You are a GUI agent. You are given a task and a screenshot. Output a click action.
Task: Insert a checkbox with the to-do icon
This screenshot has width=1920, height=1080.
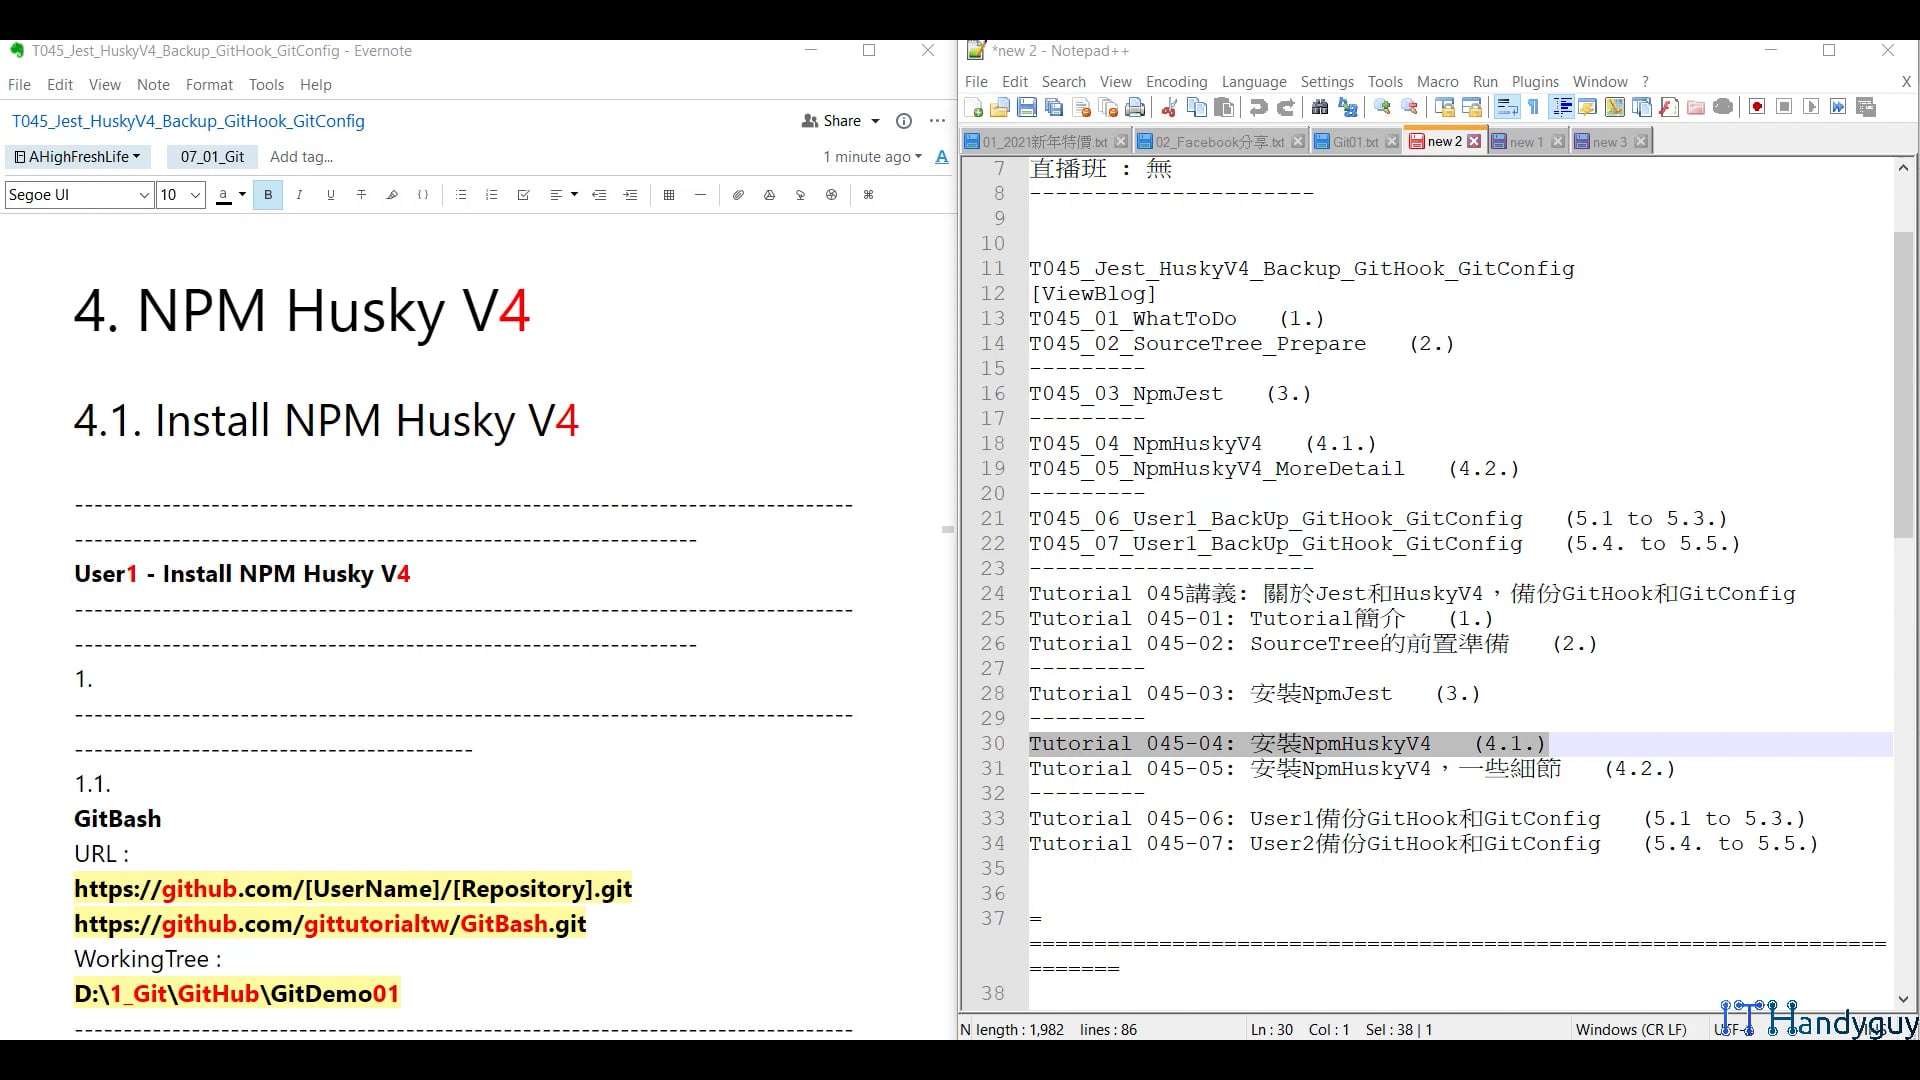click(x=523, y=195)
